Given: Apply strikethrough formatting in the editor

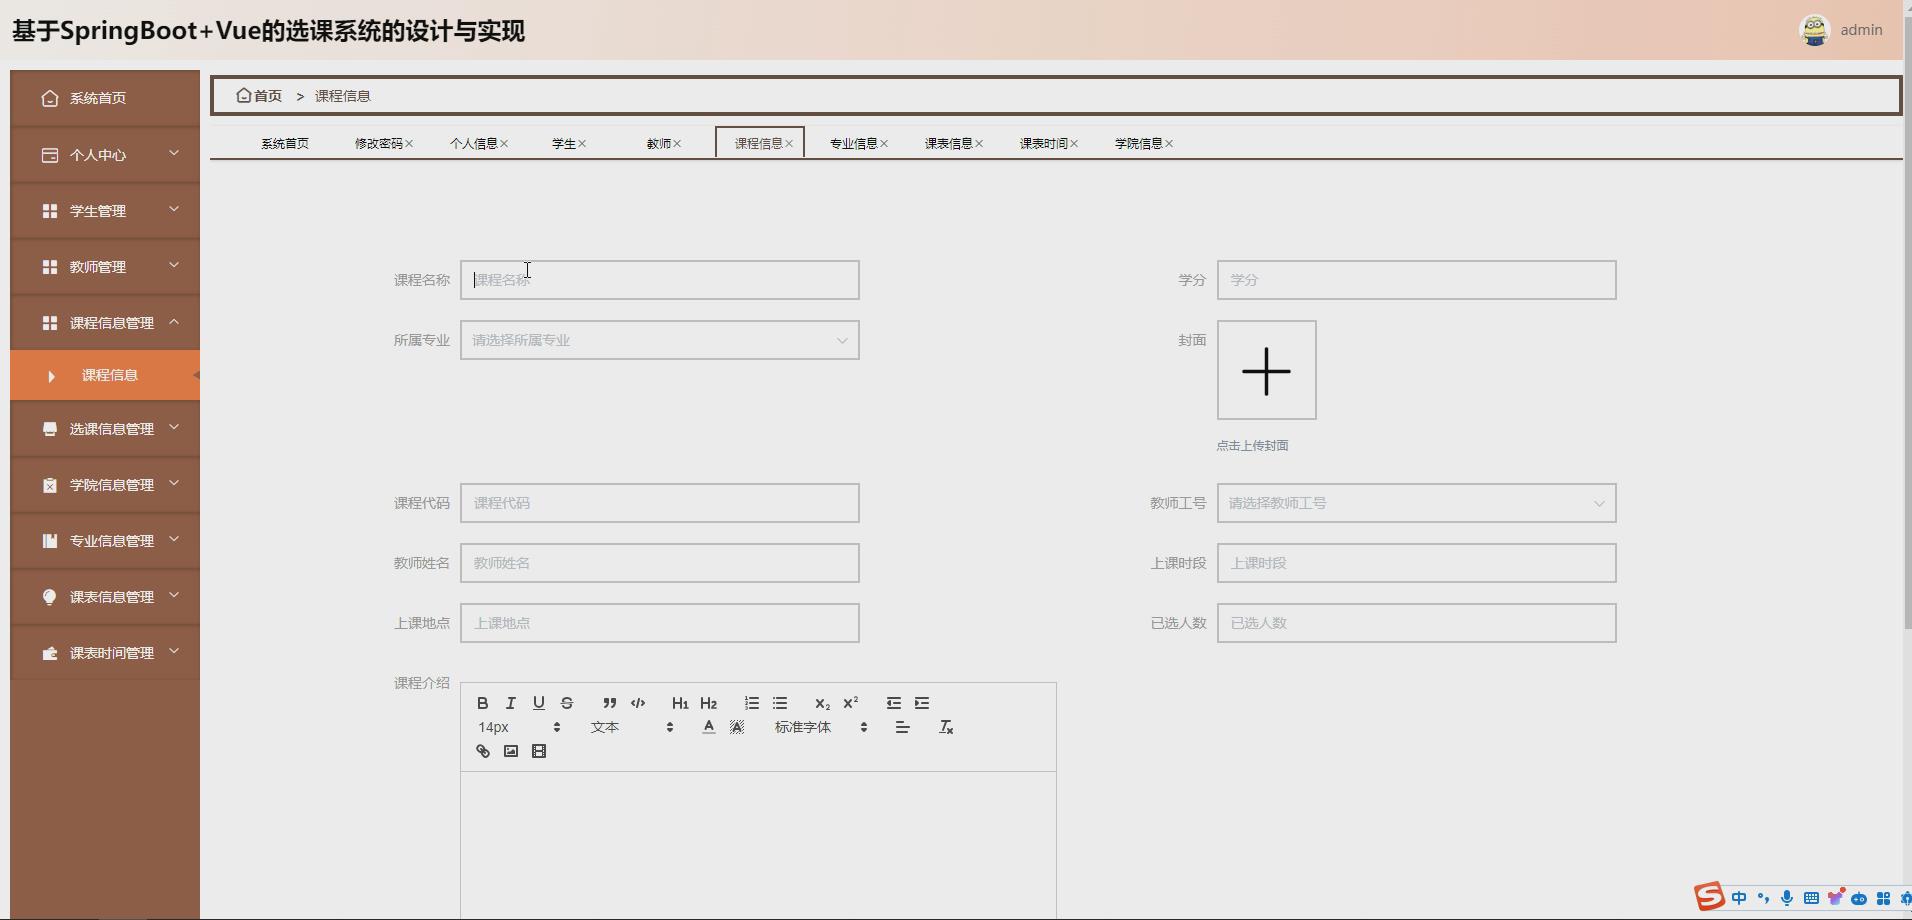Looking at the screenshot, I should [x=567, y=703].
